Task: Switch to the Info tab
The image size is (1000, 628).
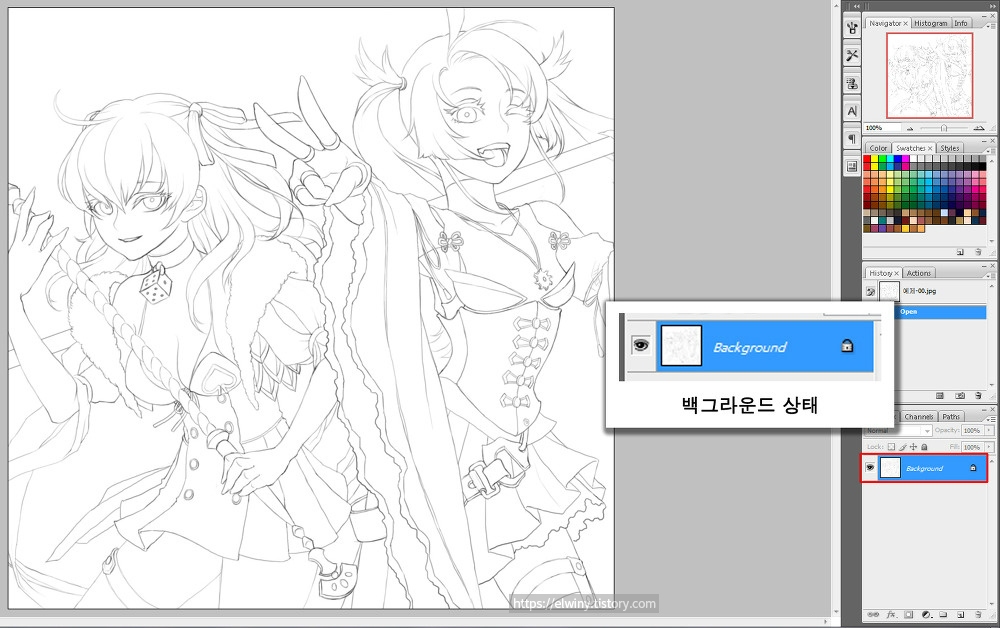Action: pyautogui.click(x=961, y=23)
